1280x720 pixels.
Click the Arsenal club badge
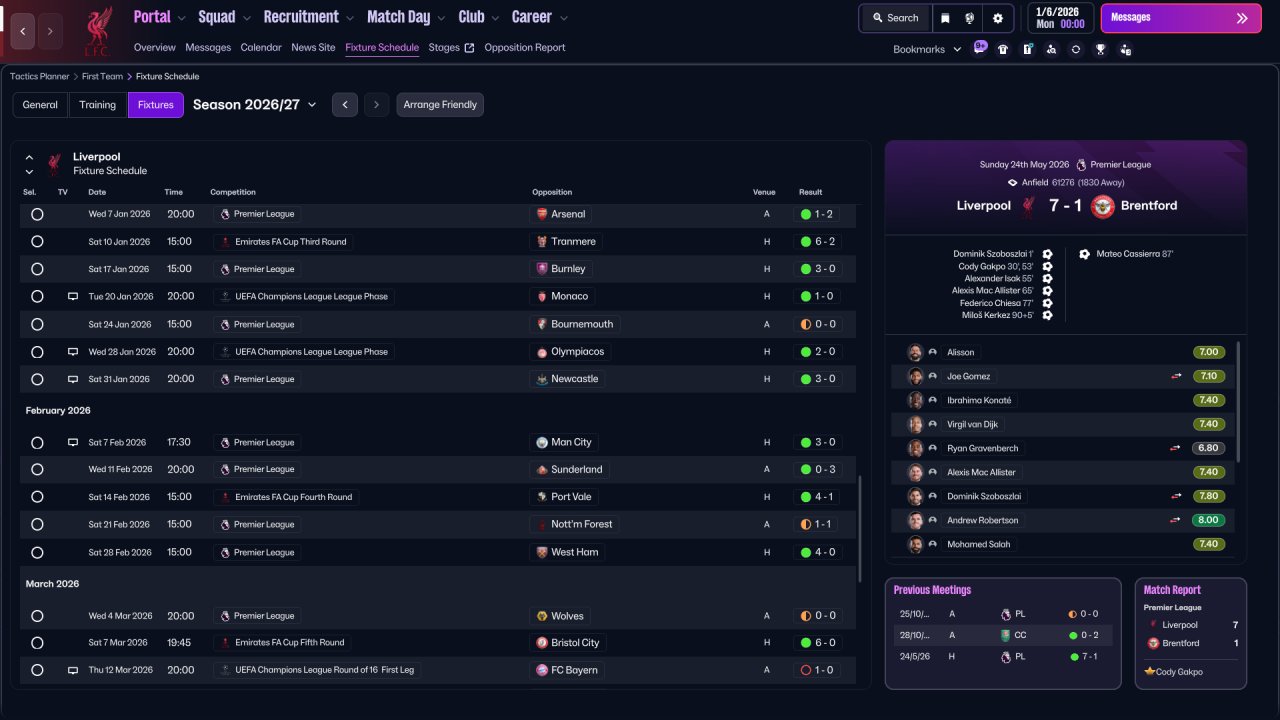(542, 214)
